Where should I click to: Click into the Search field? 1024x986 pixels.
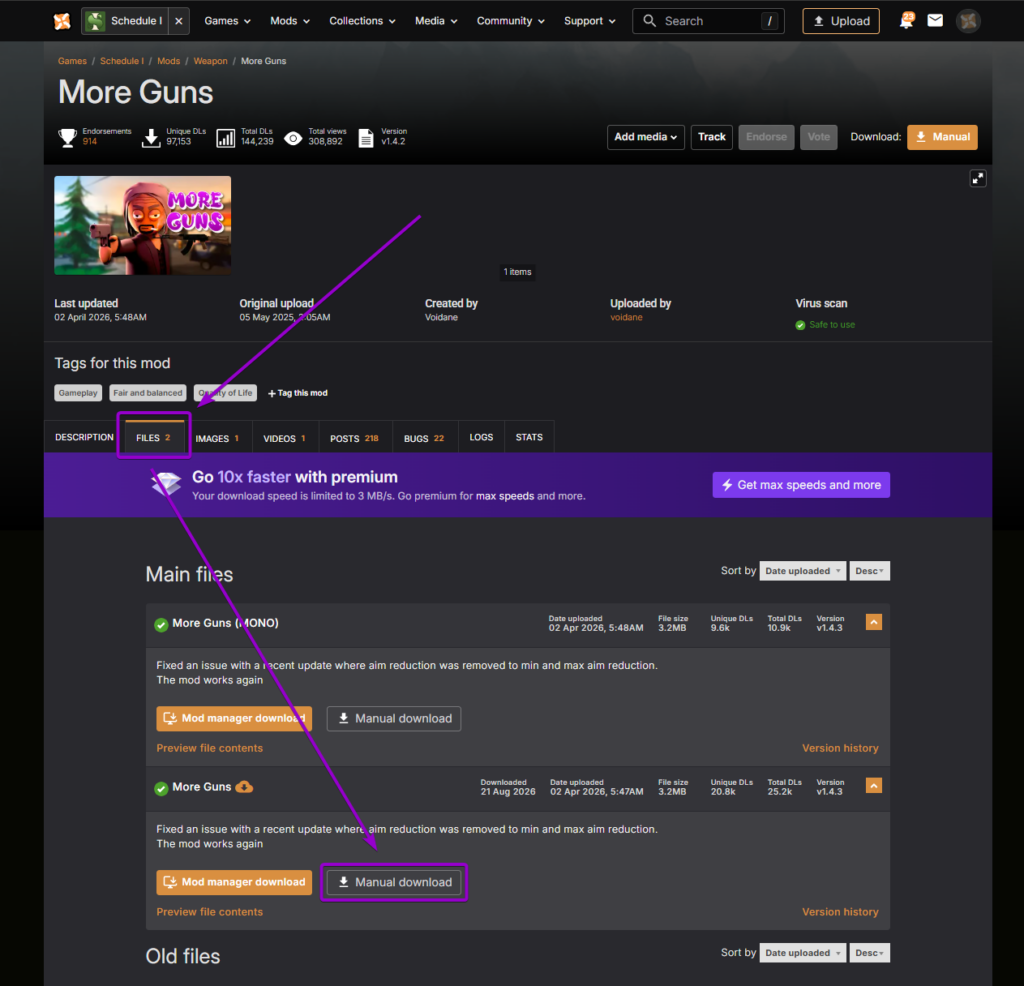(708, 21)
